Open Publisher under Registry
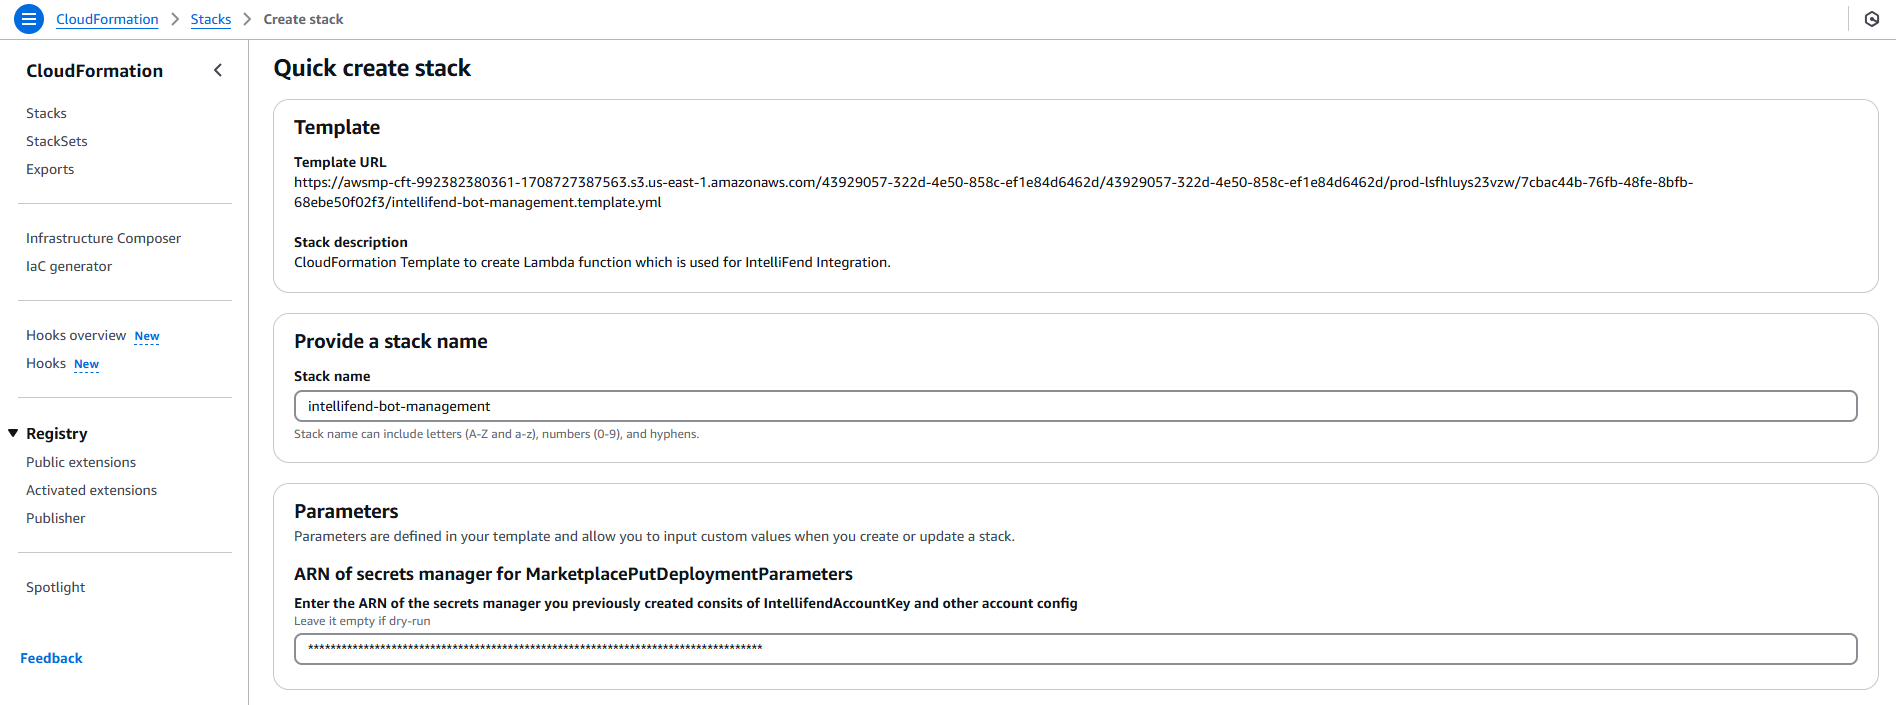Screen dimensions: 1896x705 coord(56,518)
